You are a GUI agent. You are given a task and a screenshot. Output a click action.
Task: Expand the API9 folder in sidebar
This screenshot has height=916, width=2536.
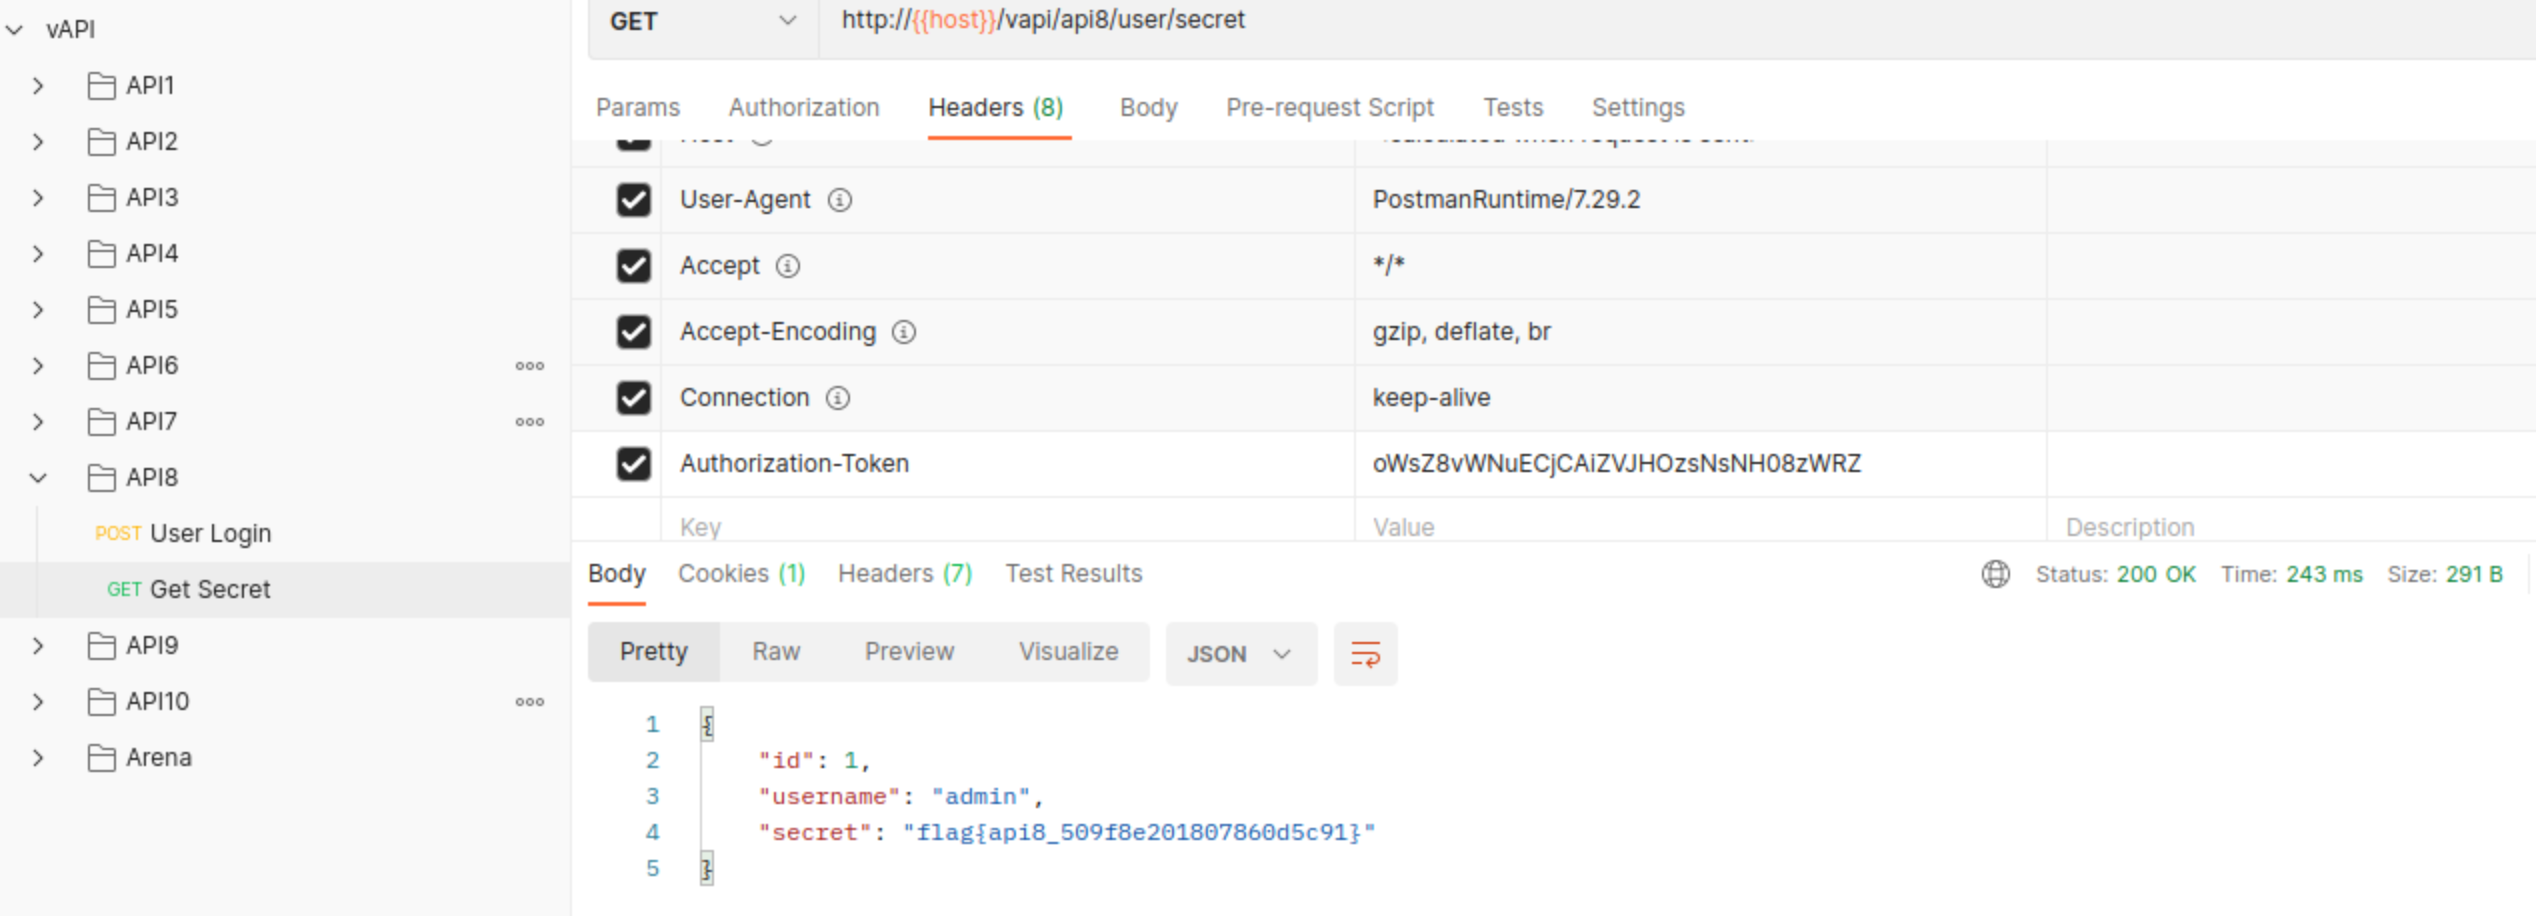38,646
